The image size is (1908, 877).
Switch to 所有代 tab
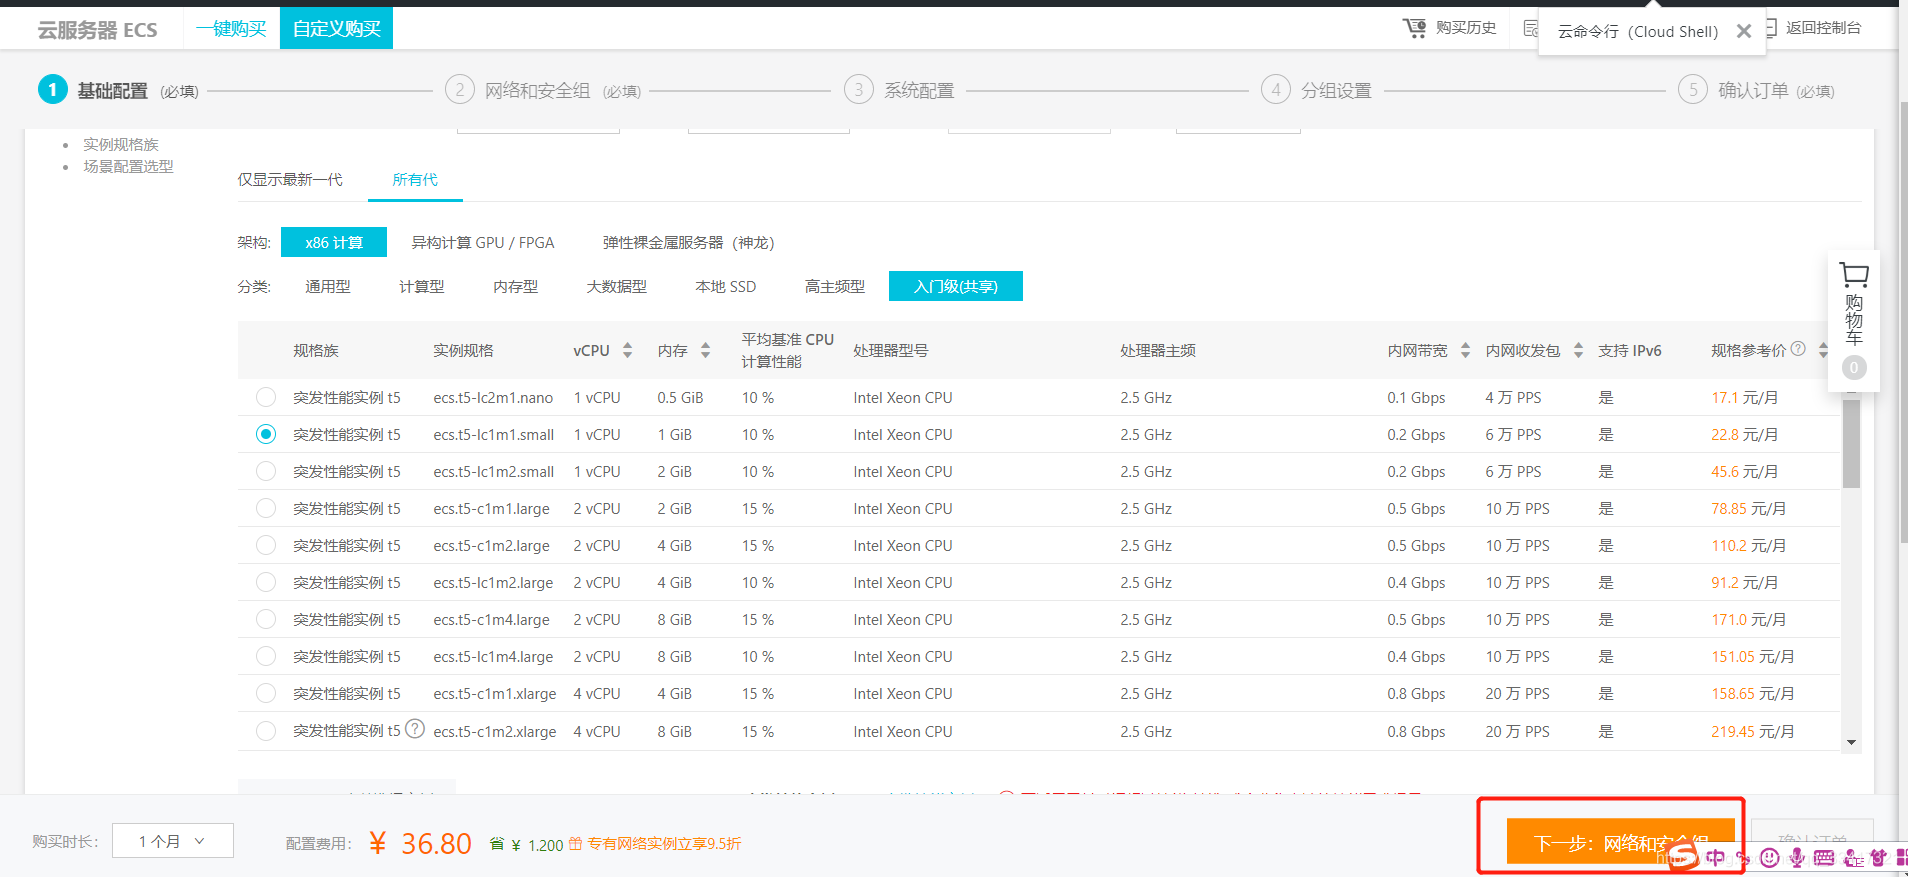pyautogui.click(x=415, y=180)
